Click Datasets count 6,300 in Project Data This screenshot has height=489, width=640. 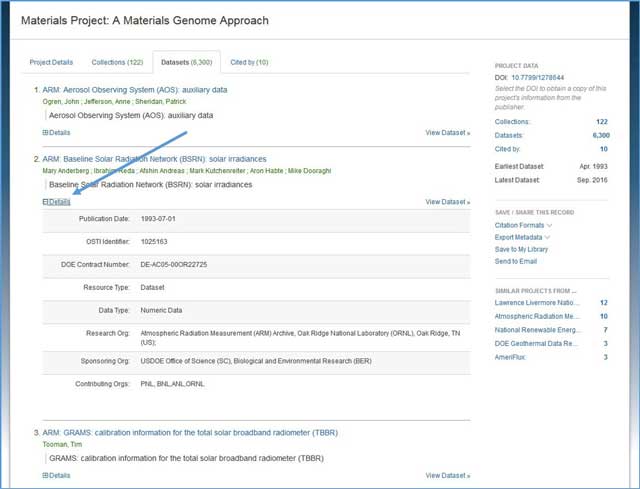(x=601, y=135)
